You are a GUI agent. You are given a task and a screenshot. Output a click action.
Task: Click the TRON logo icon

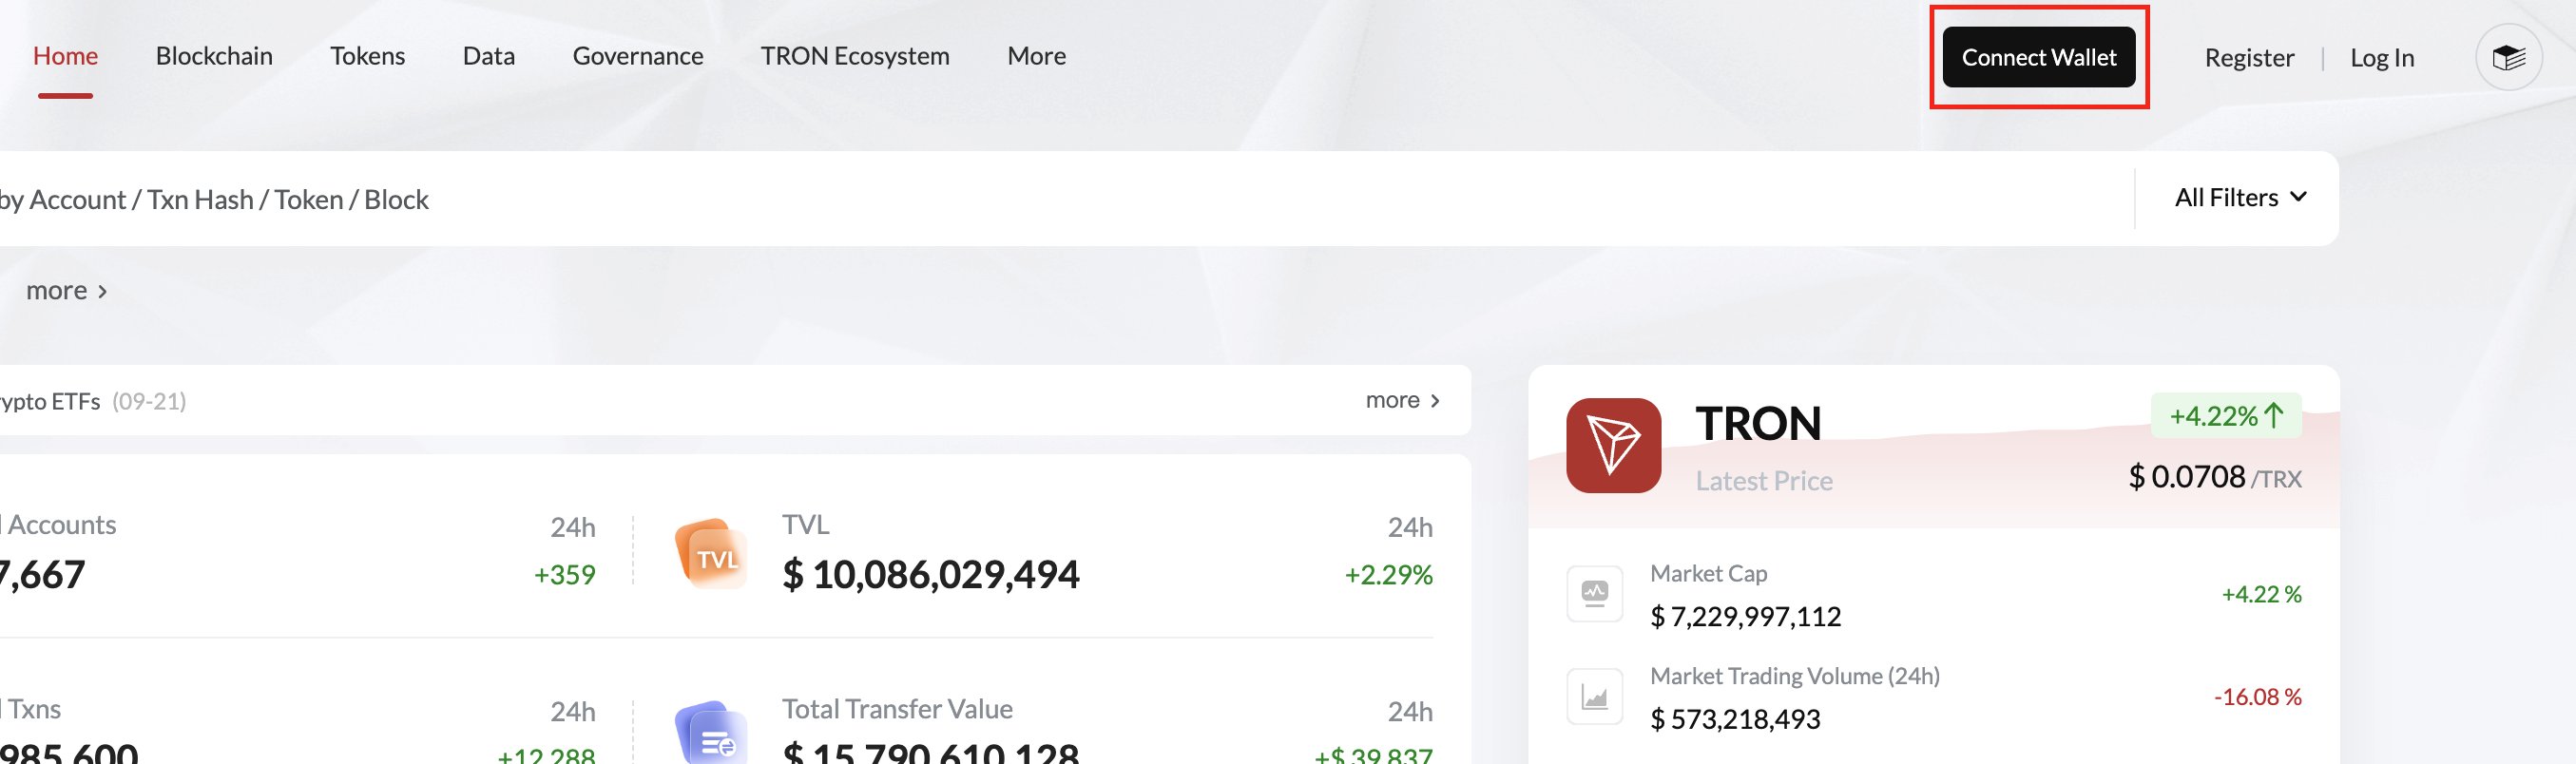(1613, 445)
